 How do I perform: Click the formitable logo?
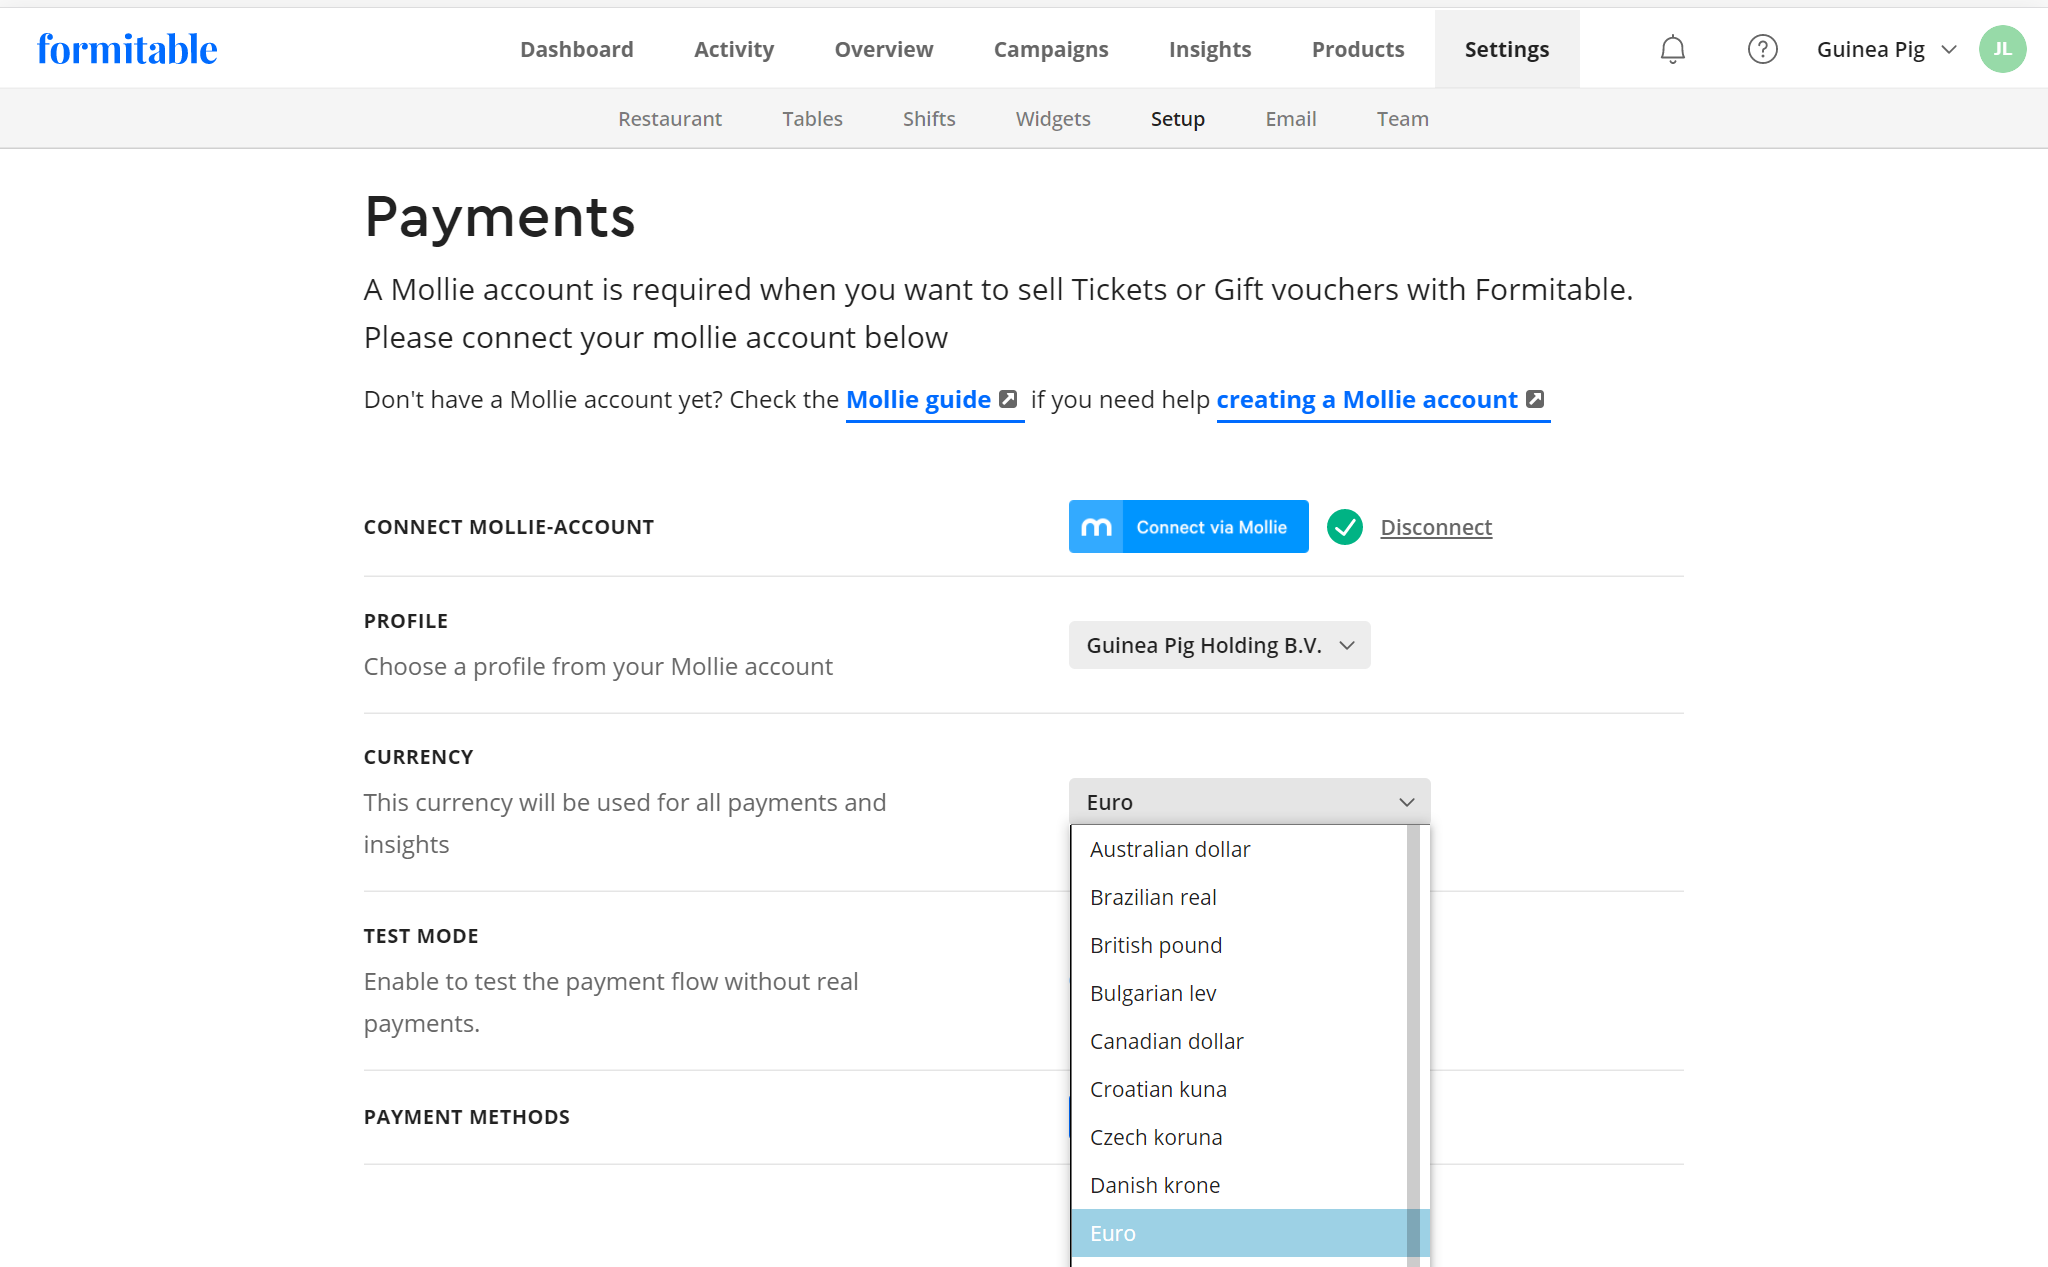coord(127,49)
